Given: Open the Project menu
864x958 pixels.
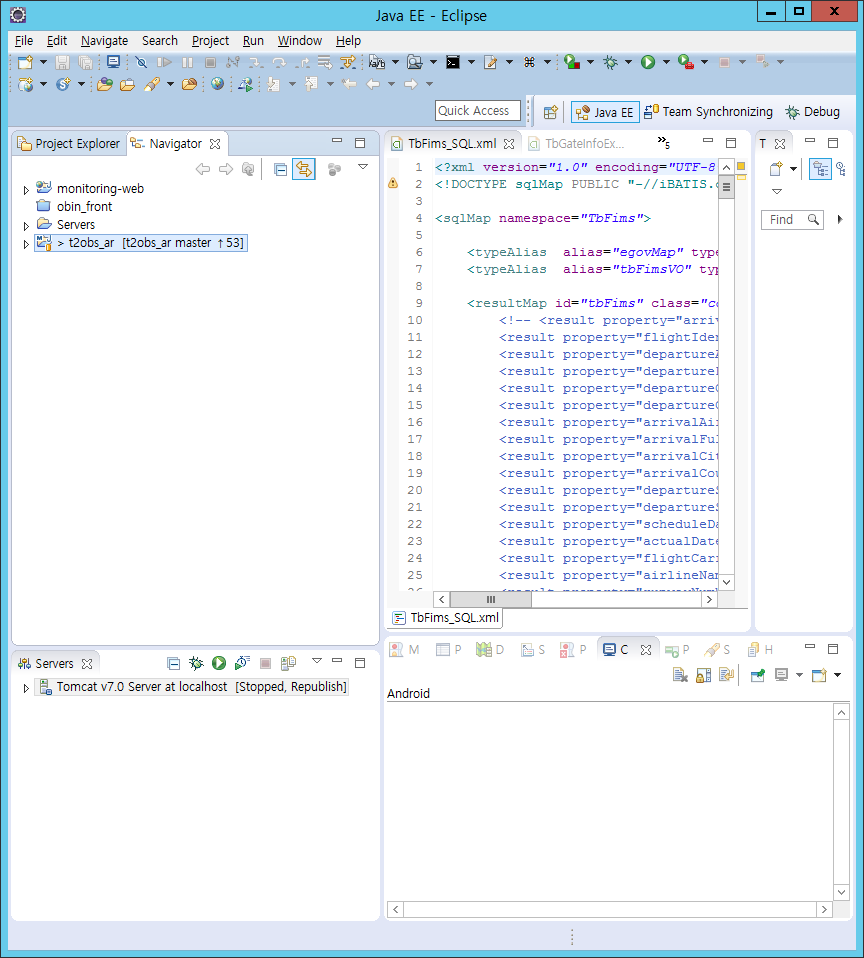Looking at the screenshot, I should (210, 40).
